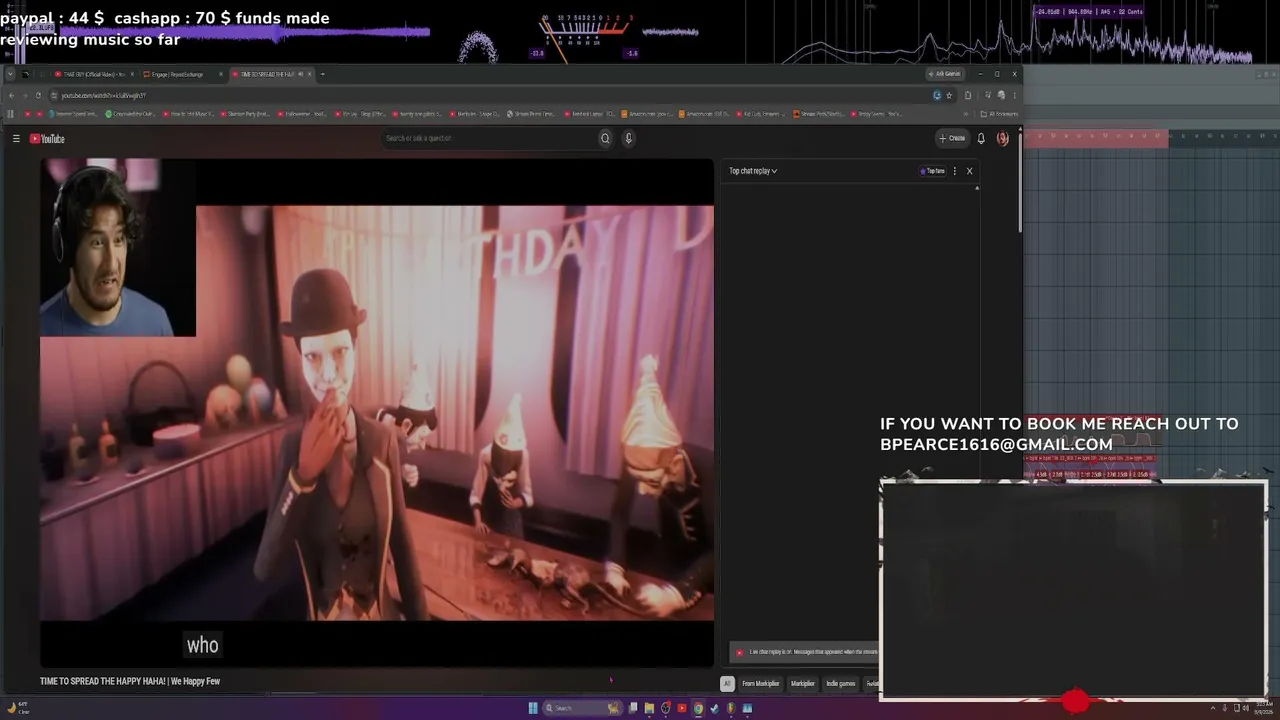The height and width of the screenshot is (720, 1280).
Task: Open the YouTube account avatar menu
Action: [x=1003, y=138]
